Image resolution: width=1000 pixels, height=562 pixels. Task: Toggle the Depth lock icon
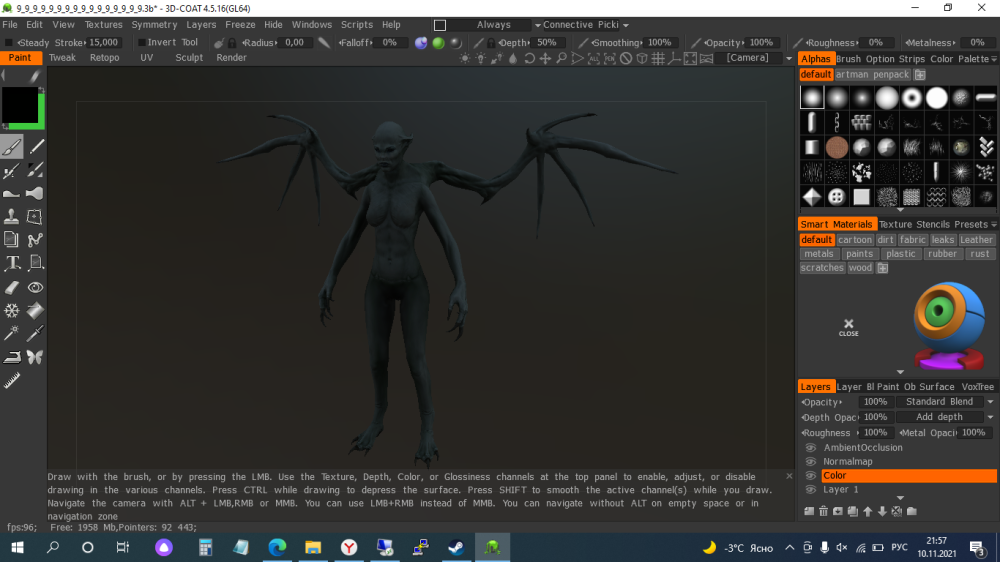click(490, 43)
